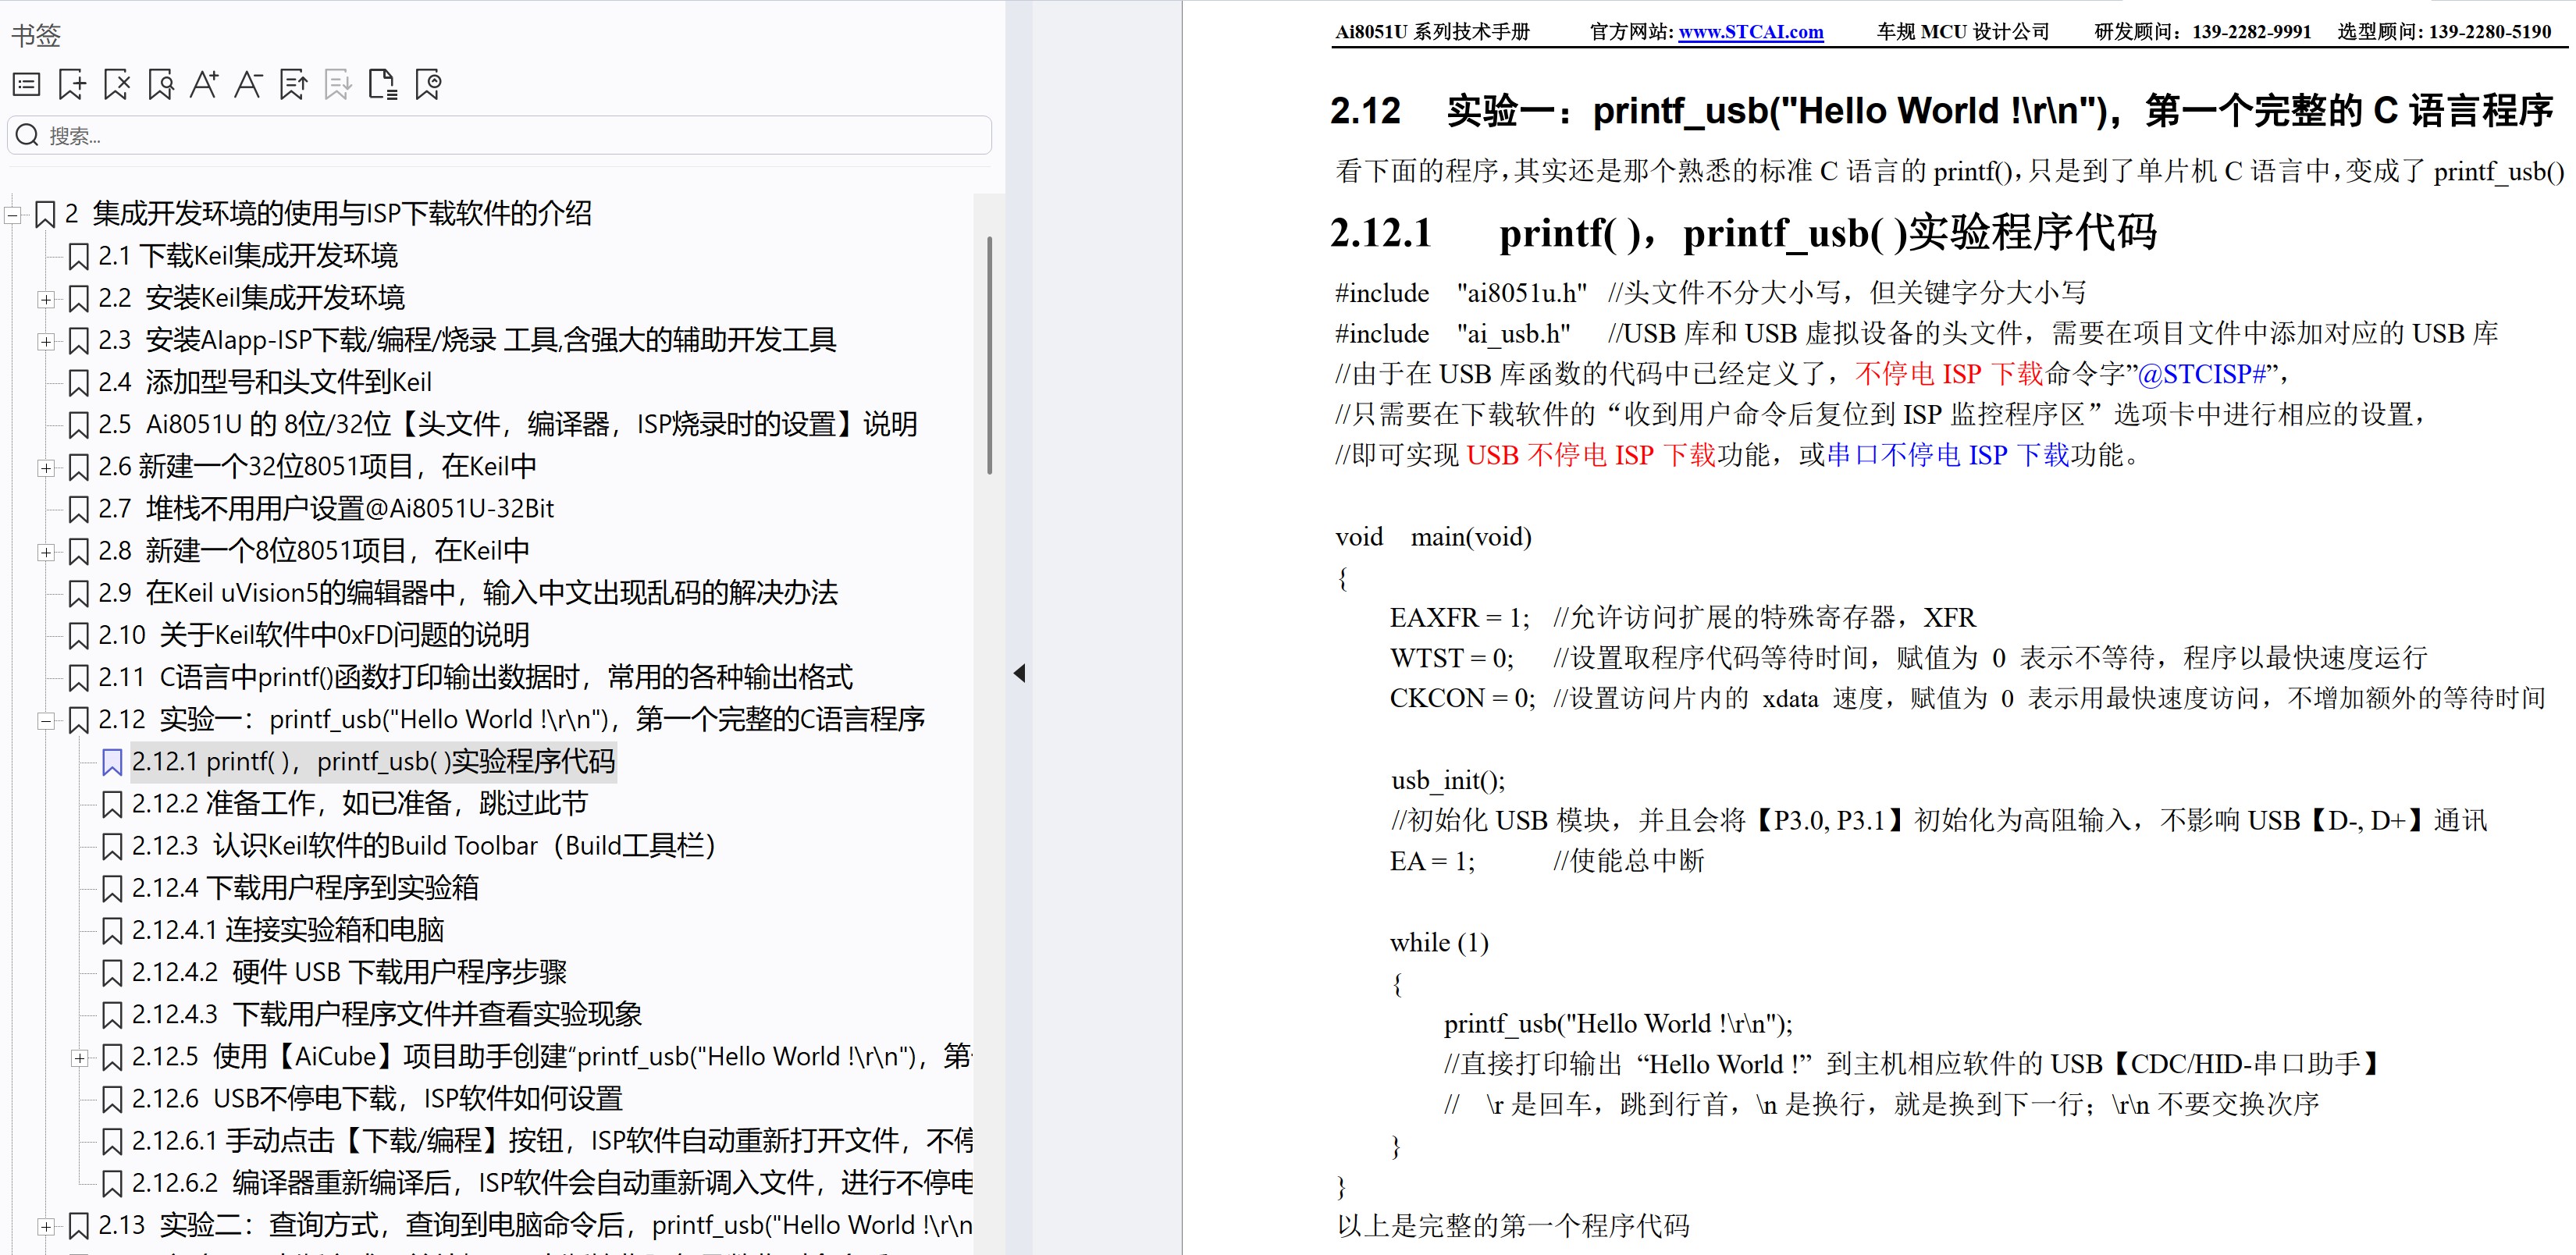Click bookmark icon of 2.1 下载Keil集成开发环境
Viewport: 2576px width, 1255px height.
(x=78, y=256)
